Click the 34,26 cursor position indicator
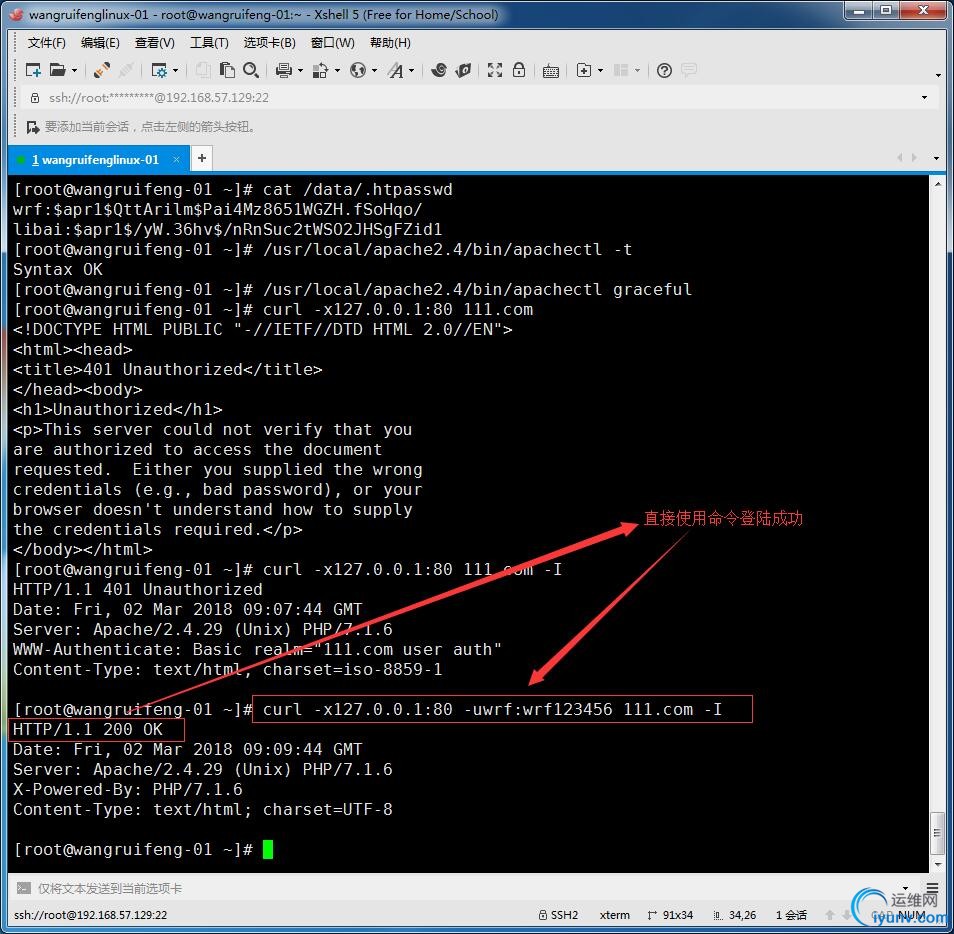 click(x=735, y=915)
